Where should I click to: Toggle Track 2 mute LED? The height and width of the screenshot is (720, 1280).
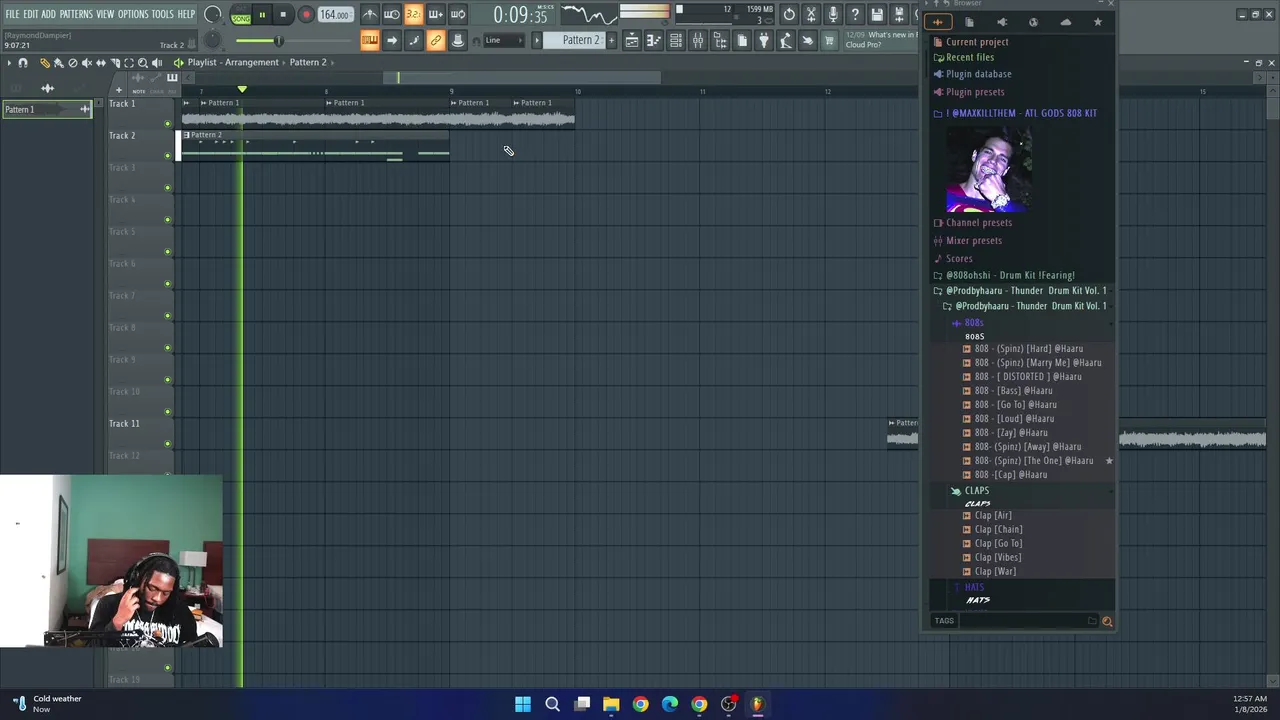[x=168, y=156]
